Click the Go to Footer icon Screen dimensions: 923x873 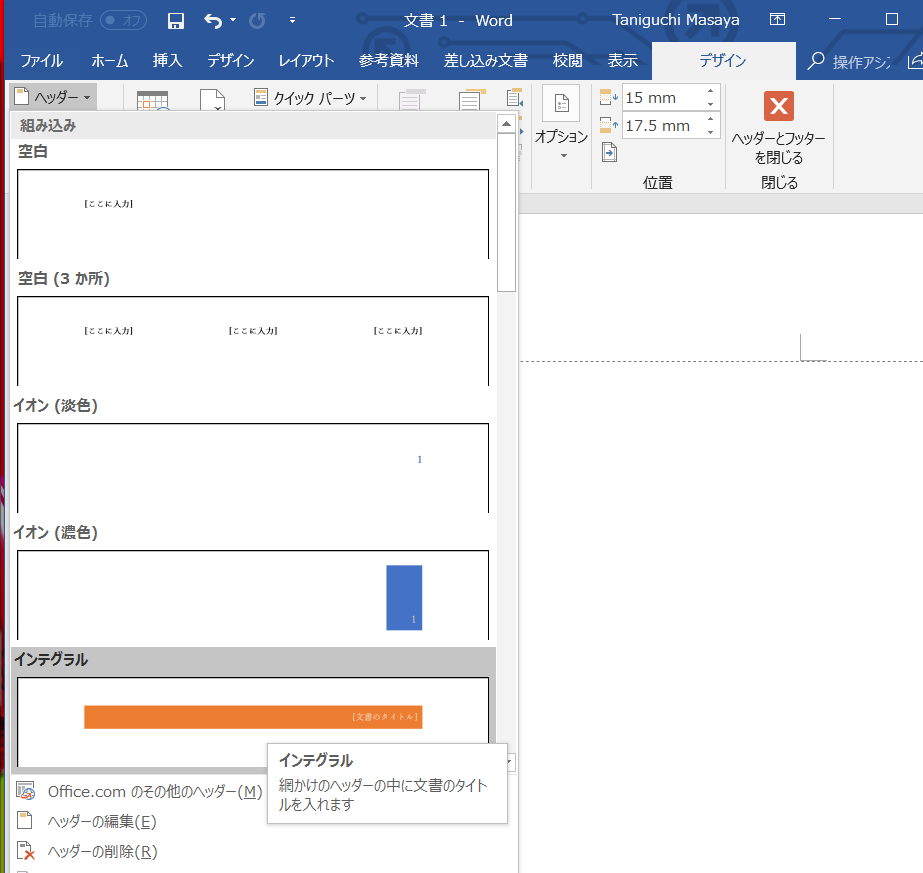[x=472, y=99]
